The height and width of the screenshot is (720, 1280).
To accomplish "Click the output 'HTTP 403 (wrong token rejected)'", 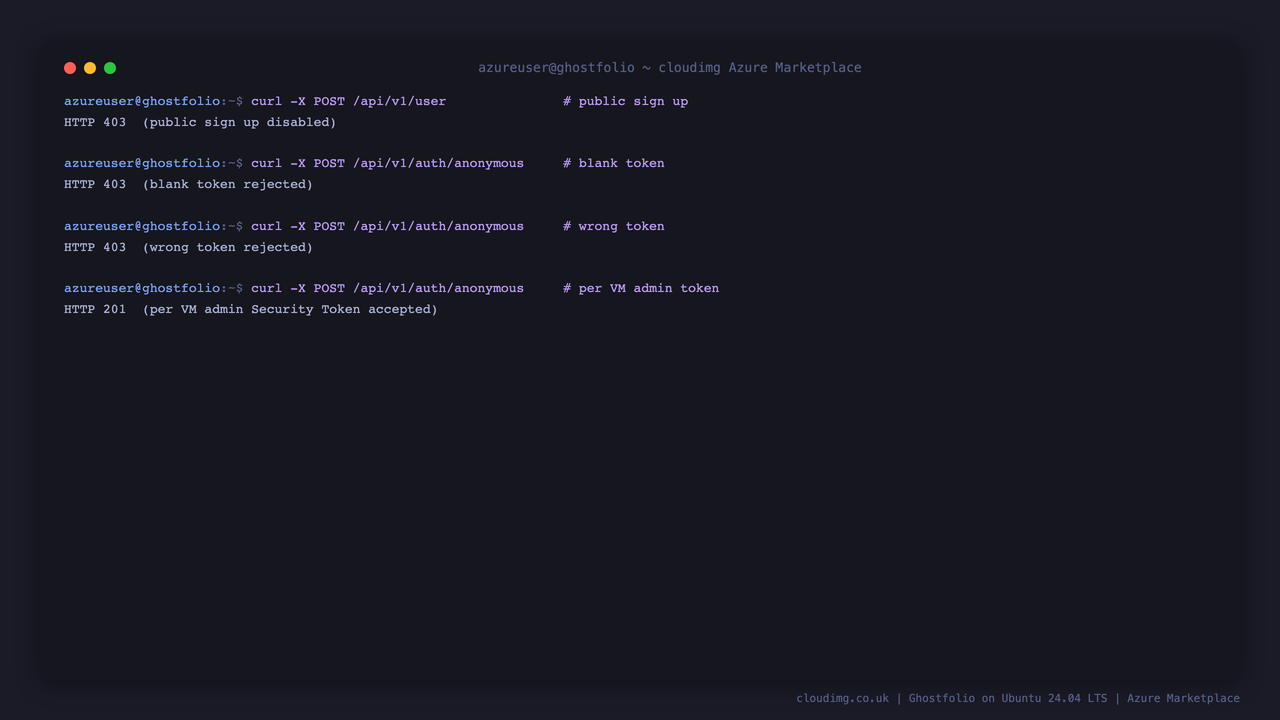I will coord(189,247).
